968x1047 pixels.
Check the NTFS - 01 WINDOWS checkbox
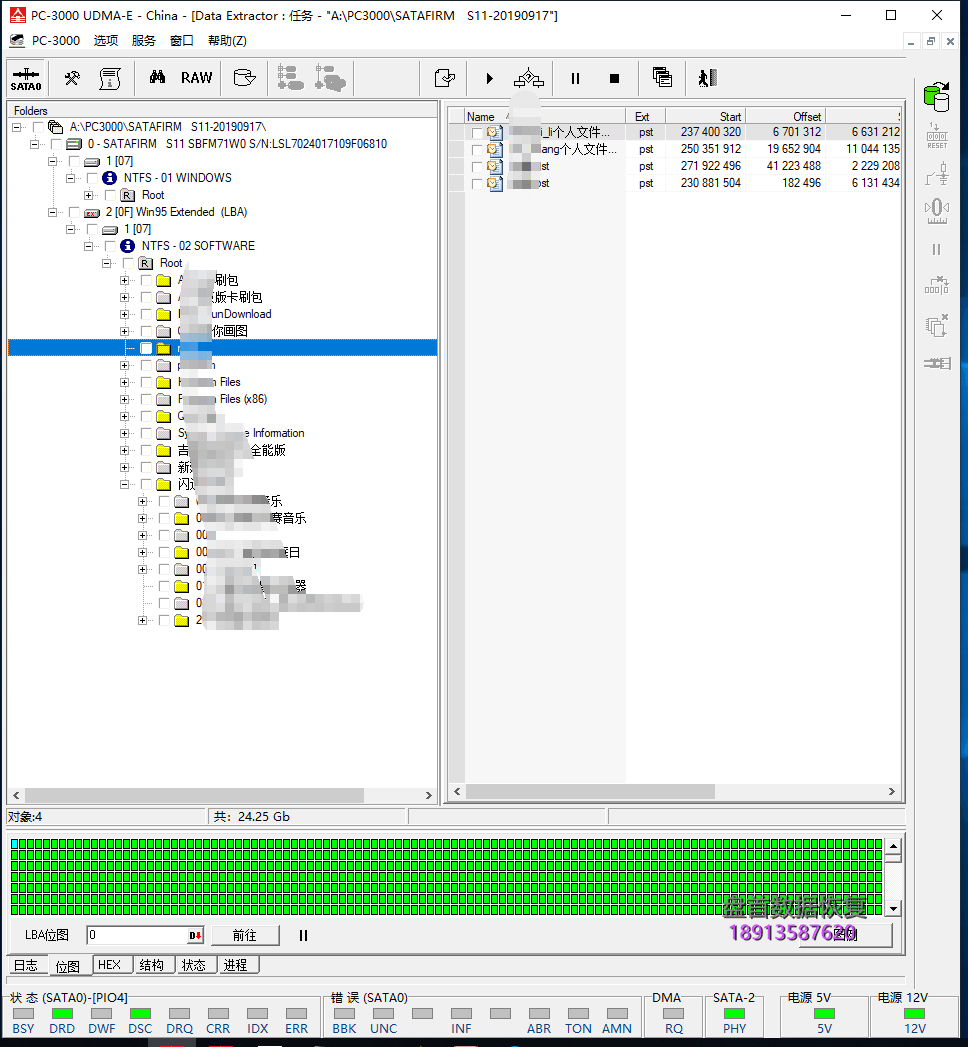point(92,178)
